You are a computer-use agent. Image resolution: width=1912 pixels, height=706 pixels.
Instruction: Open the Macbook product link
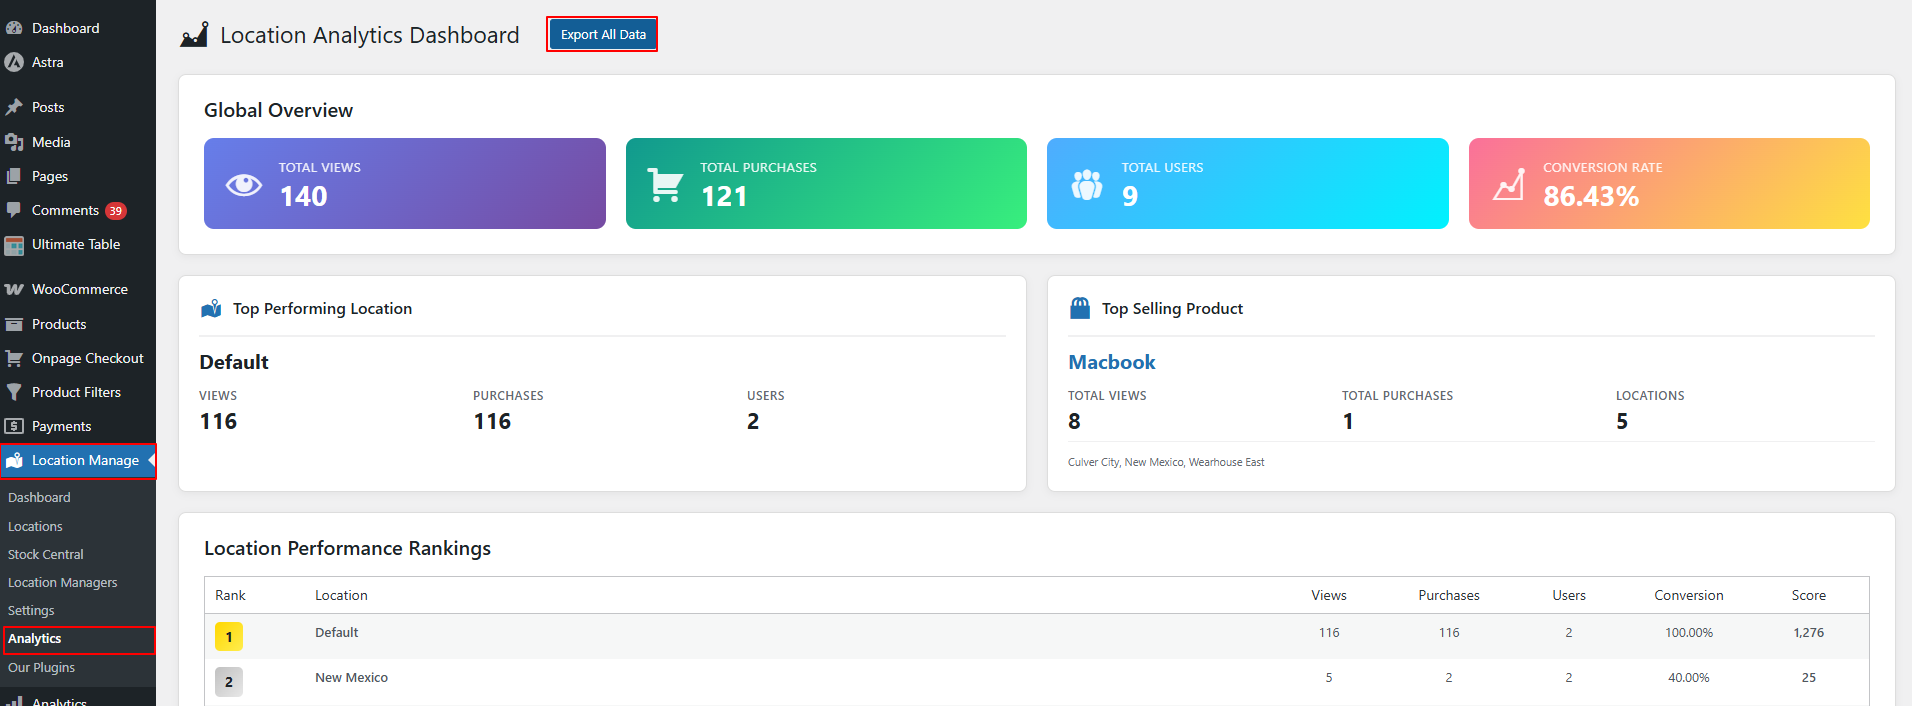coord(1111,362)
